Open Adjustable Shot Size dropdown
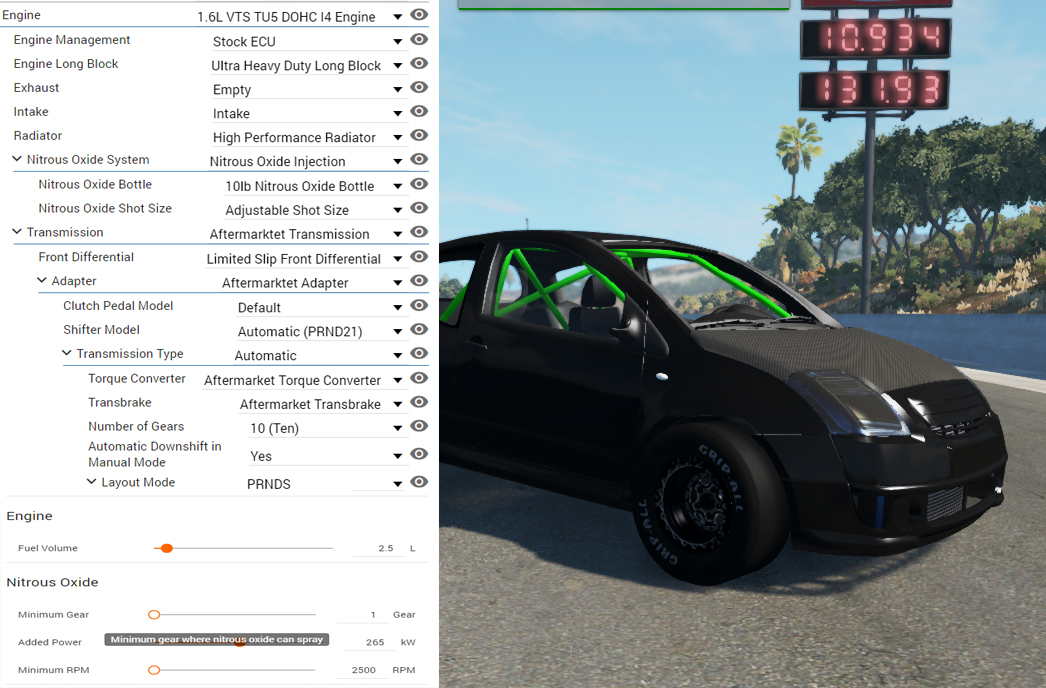This screenshot has width=1046, height=688. [x=314, y=210]
